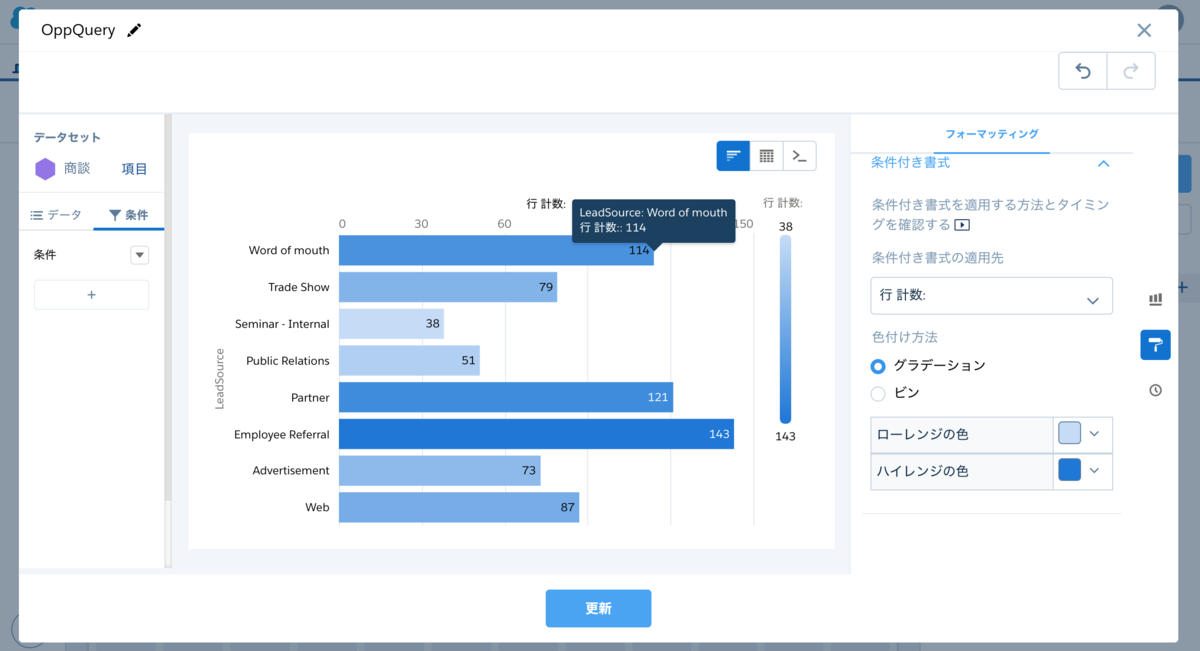Click the legend minimum value 38

coord(786,227)
